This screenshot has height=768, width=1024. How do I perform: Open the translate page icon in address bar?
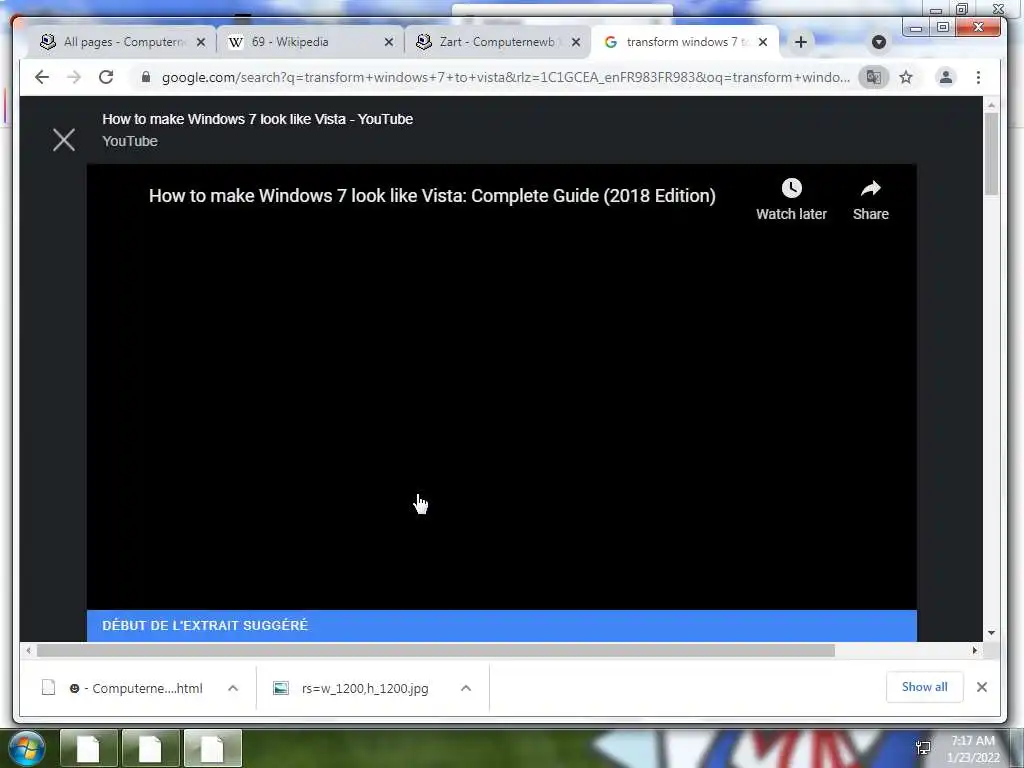(874, 78)
